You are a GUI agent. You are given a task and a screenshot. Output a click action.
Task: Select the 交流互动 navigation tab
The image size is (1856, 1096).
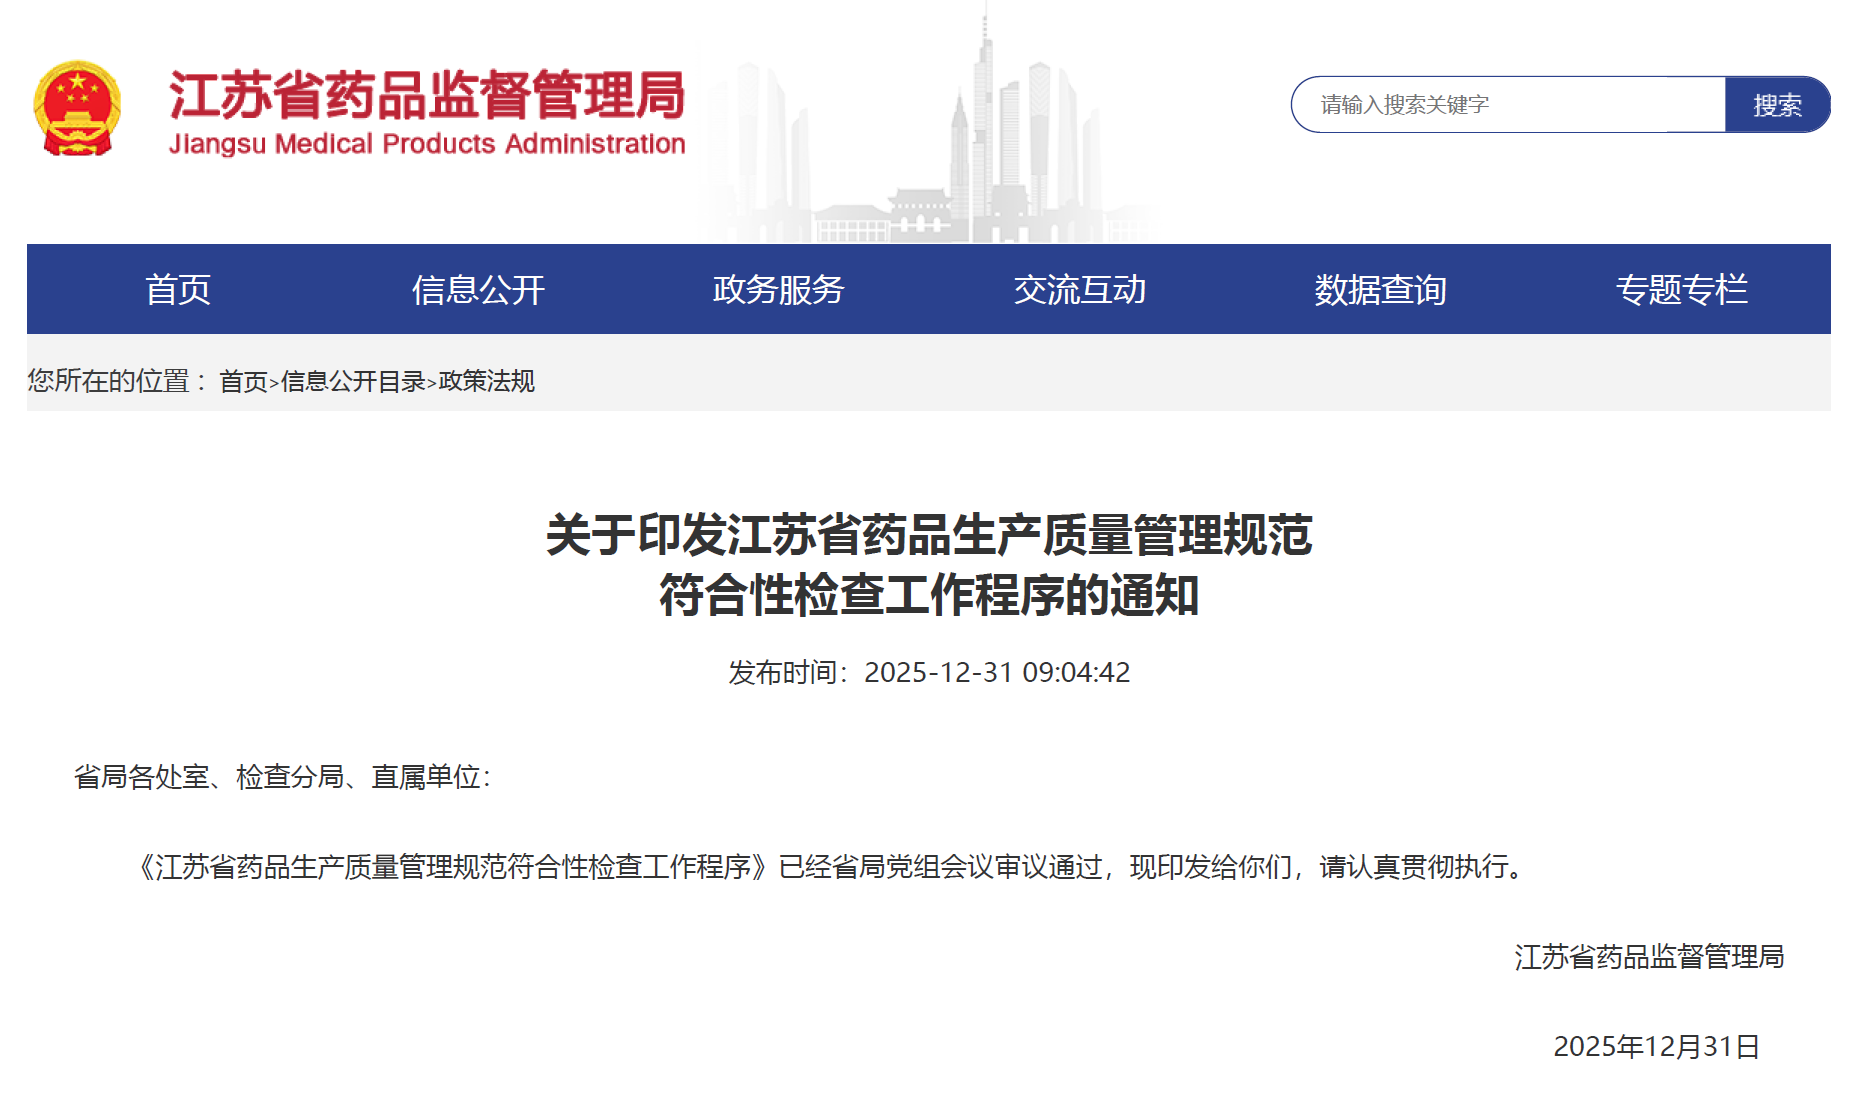[1080, 289]
